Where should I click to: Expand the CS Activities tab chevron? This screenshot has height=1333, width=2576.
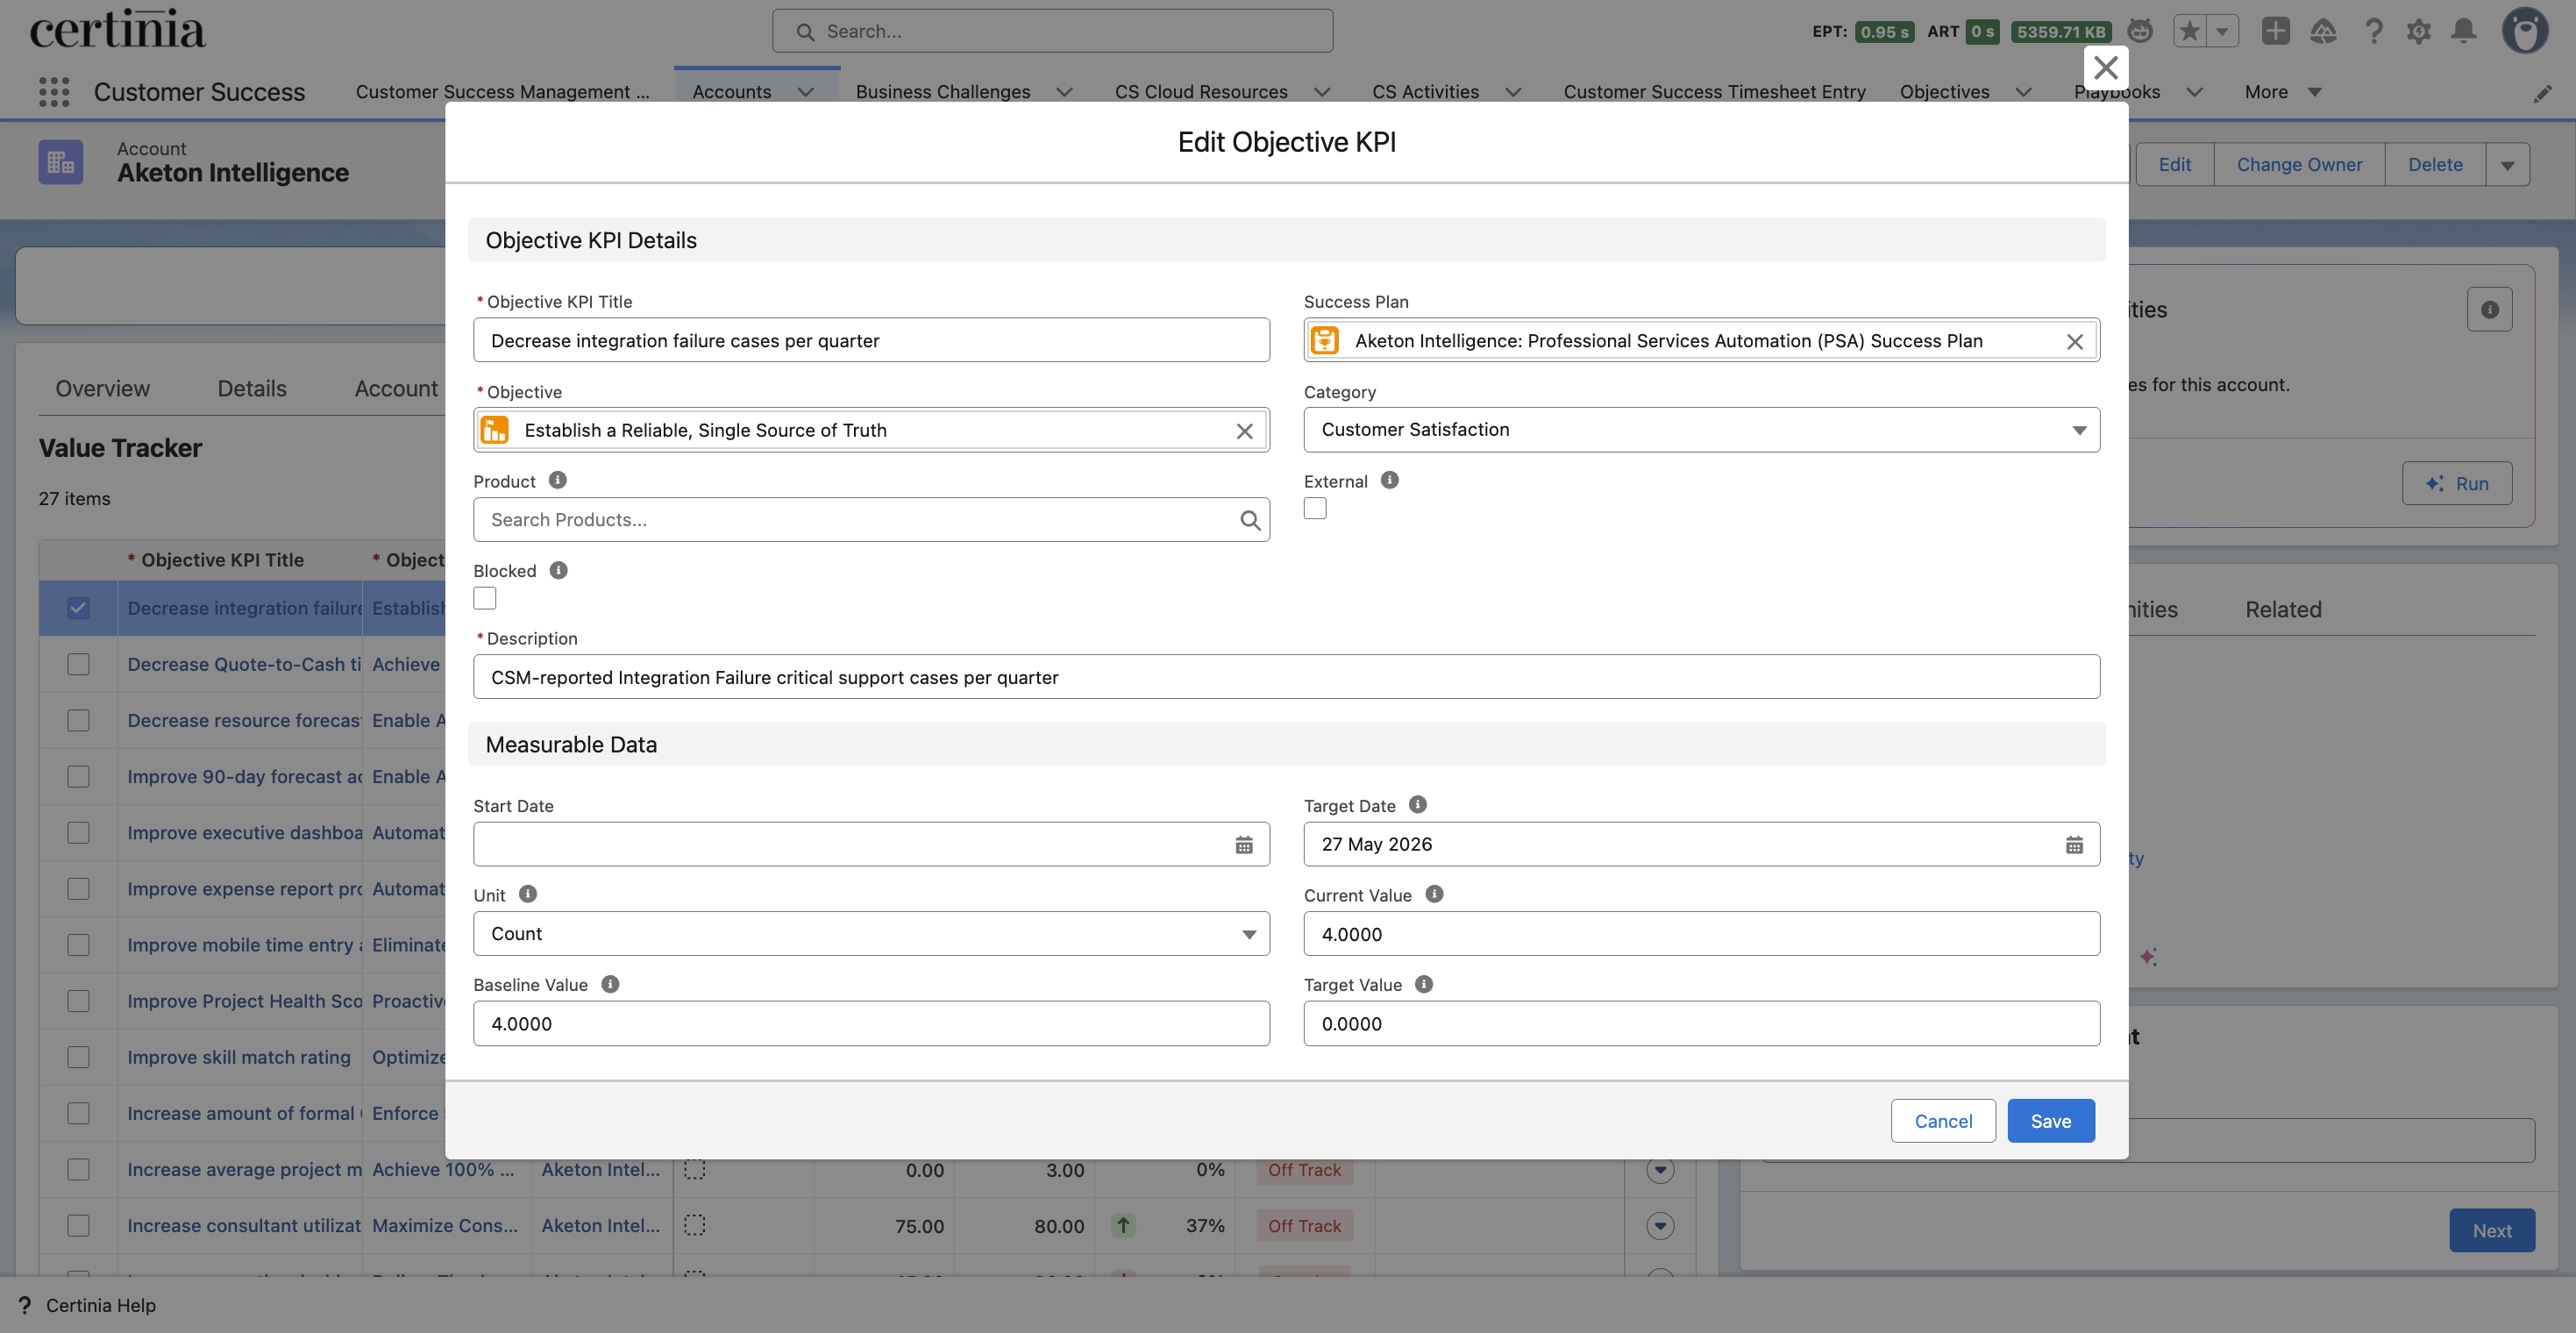(x=1513, y=92)
